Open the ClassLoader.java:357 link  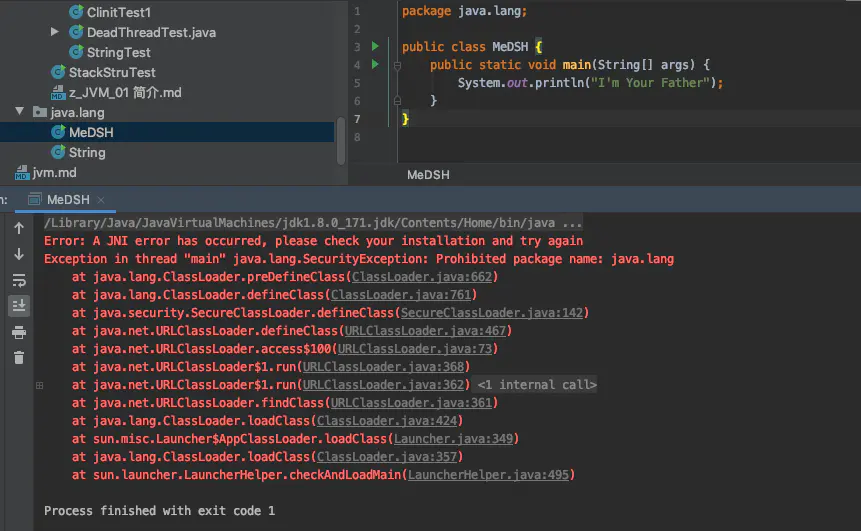387,456
